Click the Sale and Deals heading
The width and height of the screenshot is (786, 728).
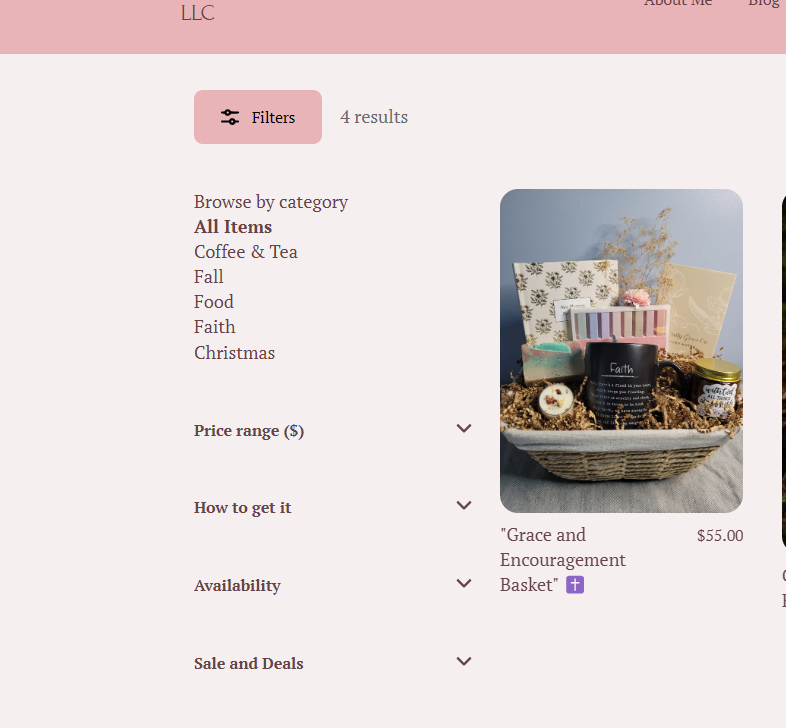[x=249, y=663]
